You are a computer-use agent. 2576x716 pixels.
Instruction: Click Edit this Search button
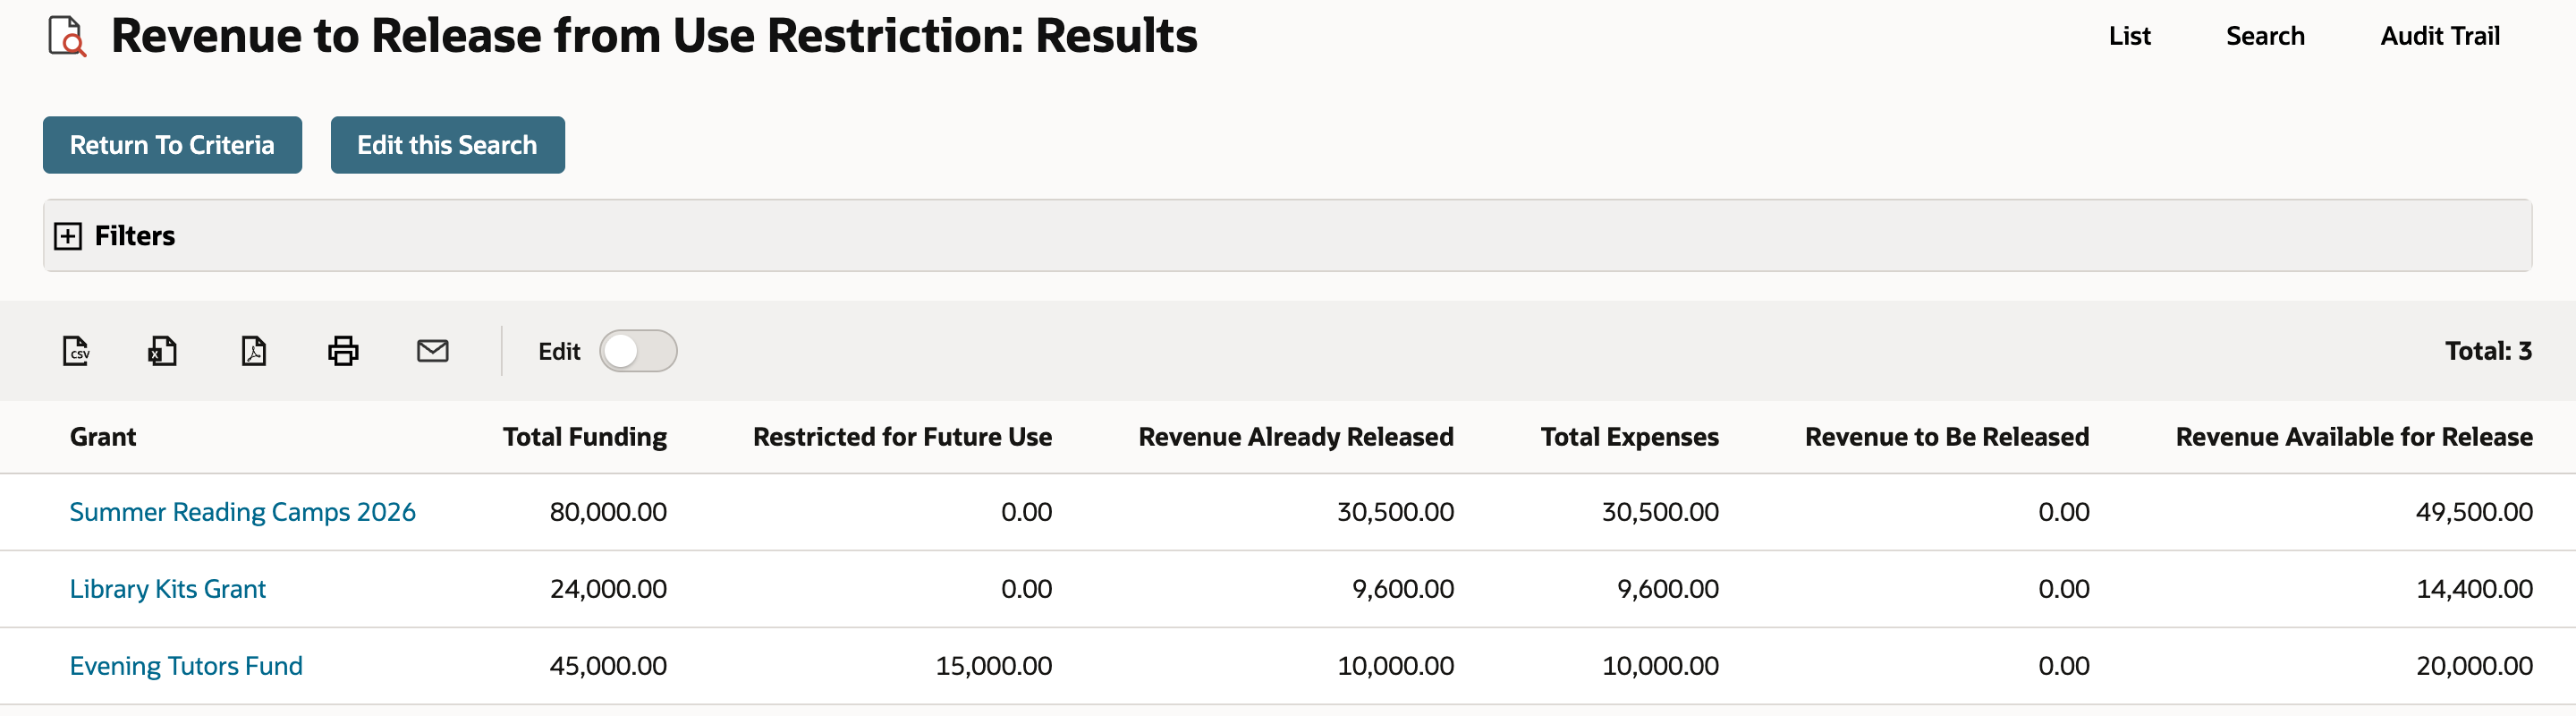[x=447, y=145]
